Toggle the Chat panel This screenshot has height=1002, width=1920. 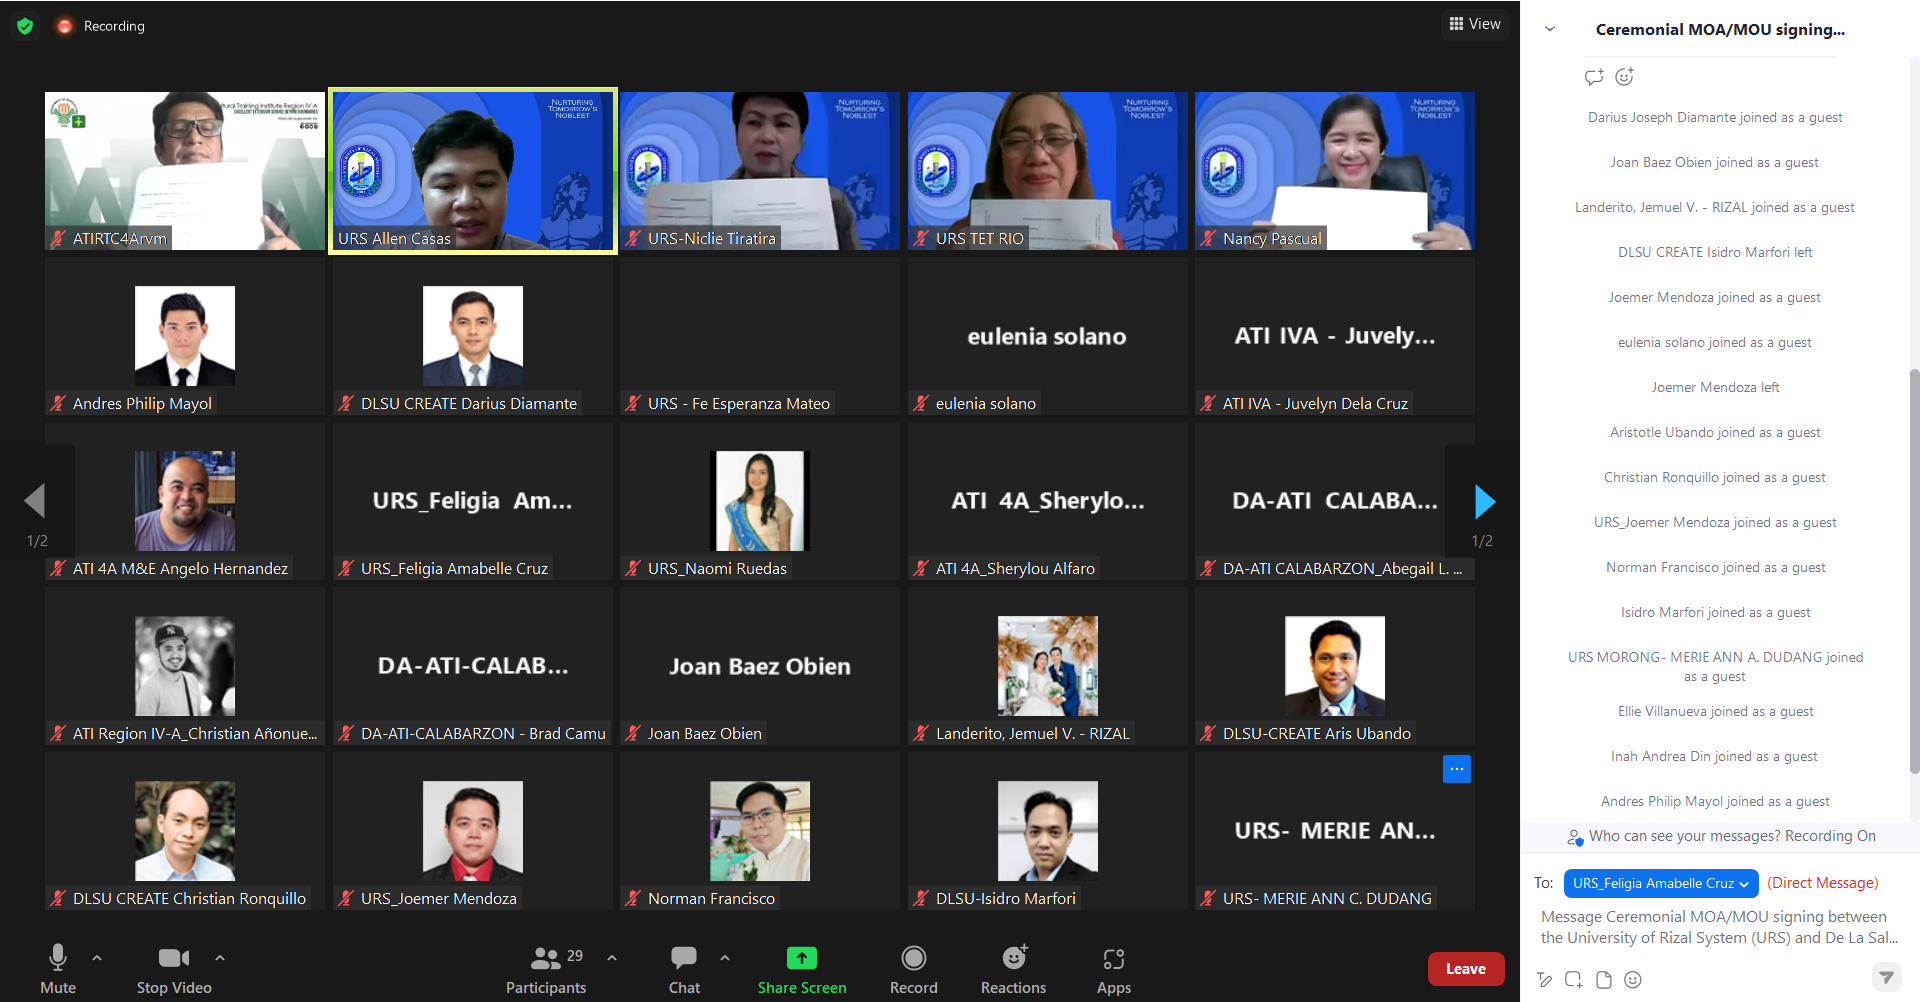684,969
